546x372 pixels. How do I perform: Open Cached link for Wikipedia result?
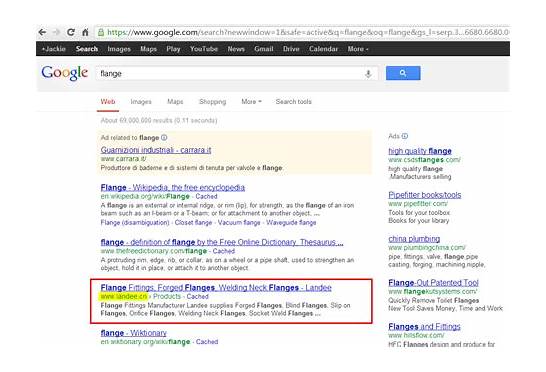pos(206,196)
